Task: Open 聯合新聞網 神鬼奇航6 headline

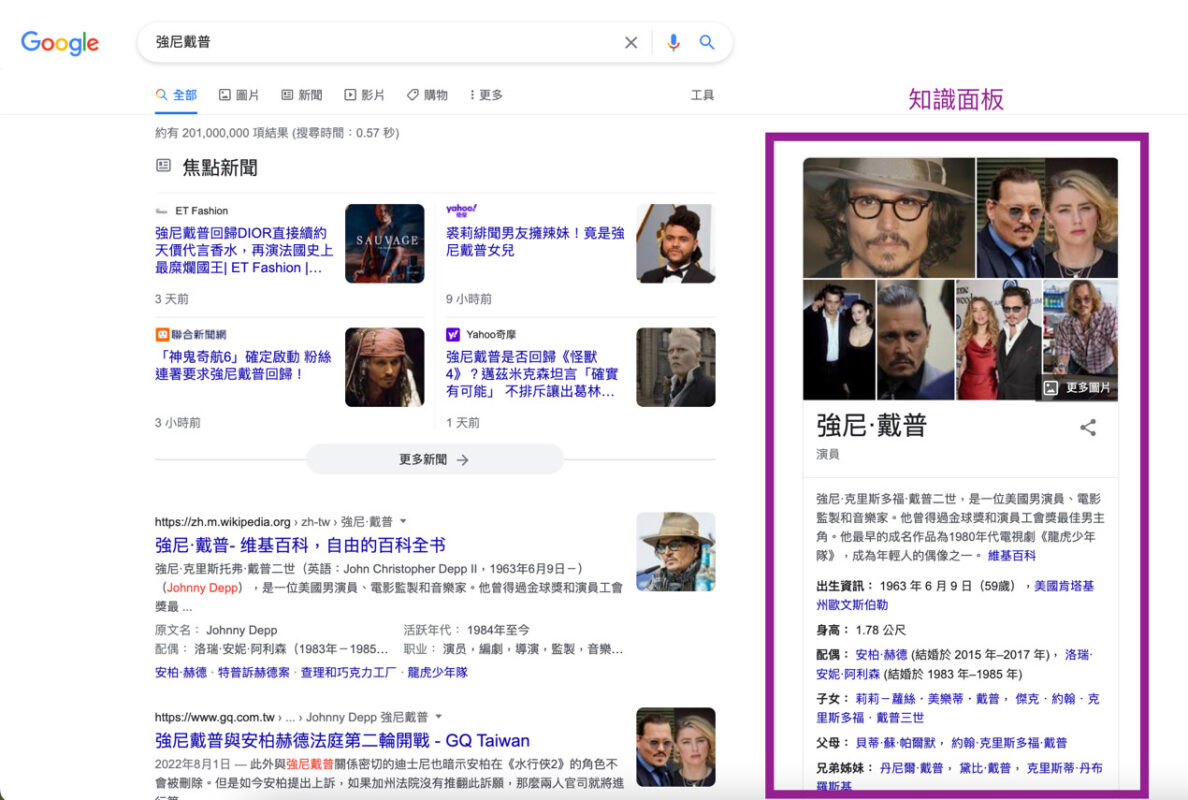Action: [x=243, y=365]
